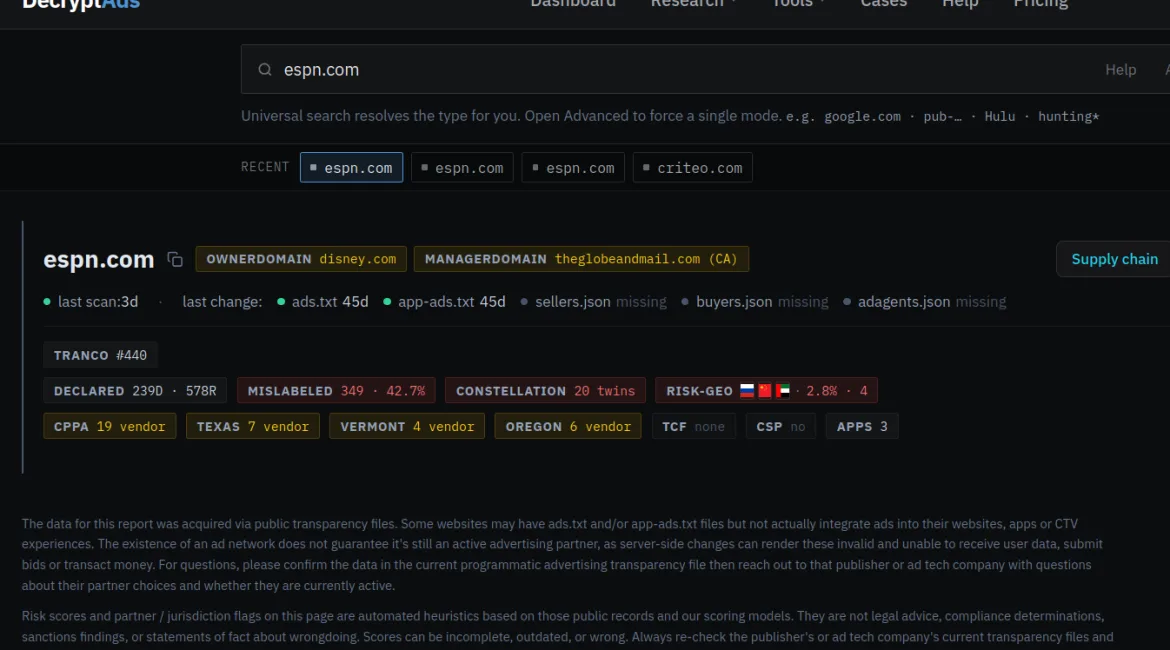Viewport: 1170px width, 650px height.
Task: Click the search magnifier icon
Action: 265,69
